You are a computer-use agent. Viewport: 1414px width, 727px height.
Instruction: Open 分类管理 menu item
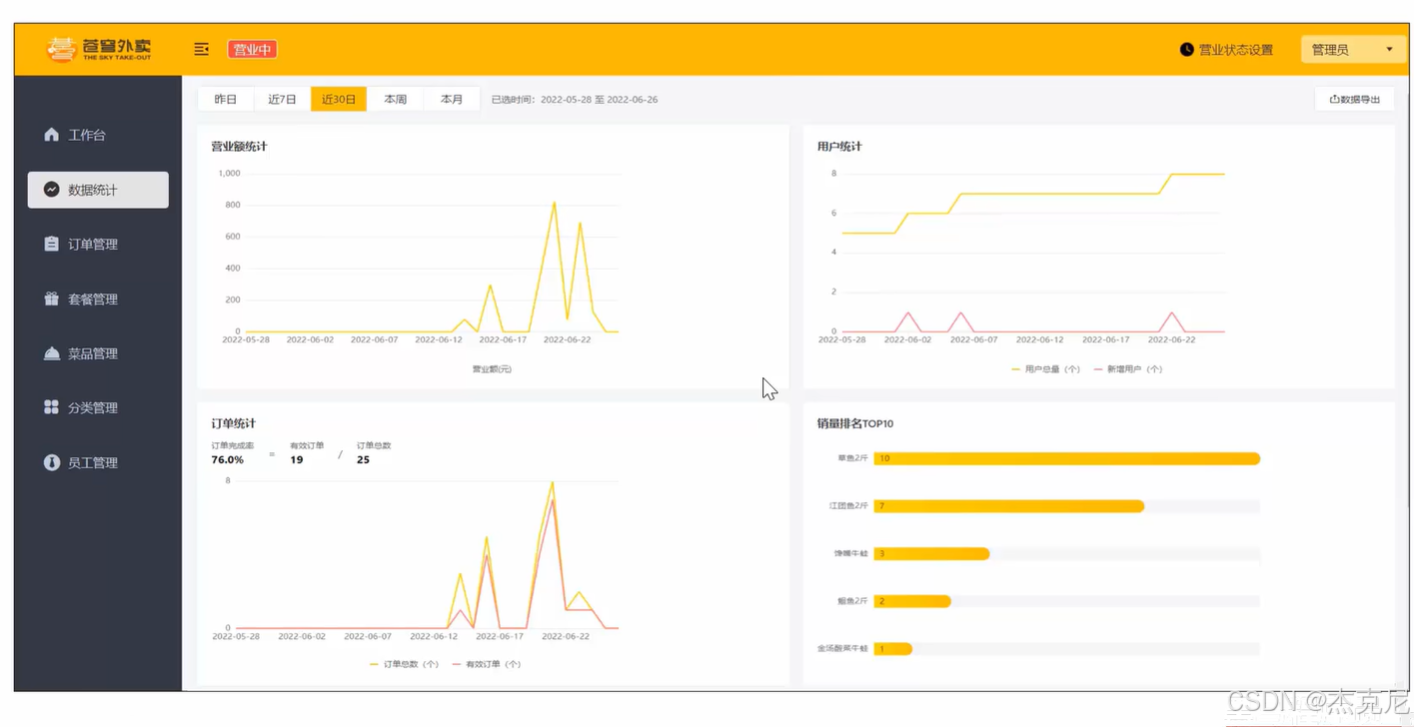click(98, 407)
